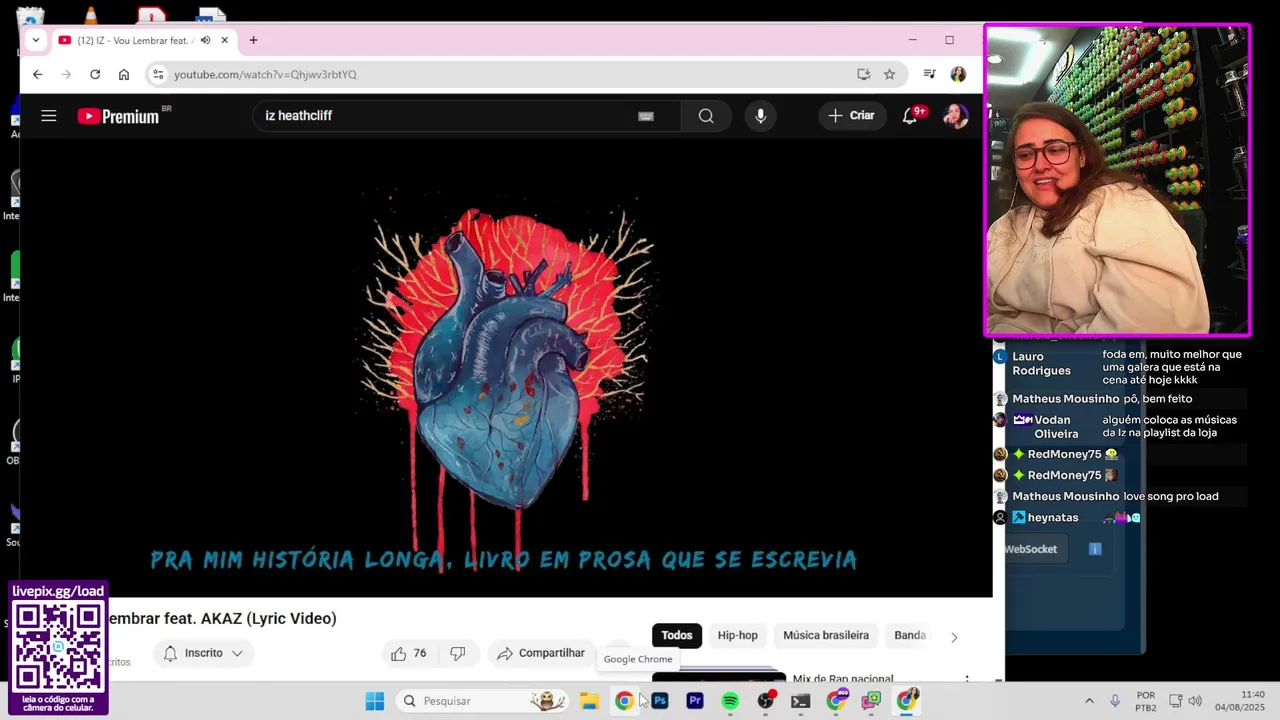
Task: Click the Compartilhar share button
Action: click(541, 653)
